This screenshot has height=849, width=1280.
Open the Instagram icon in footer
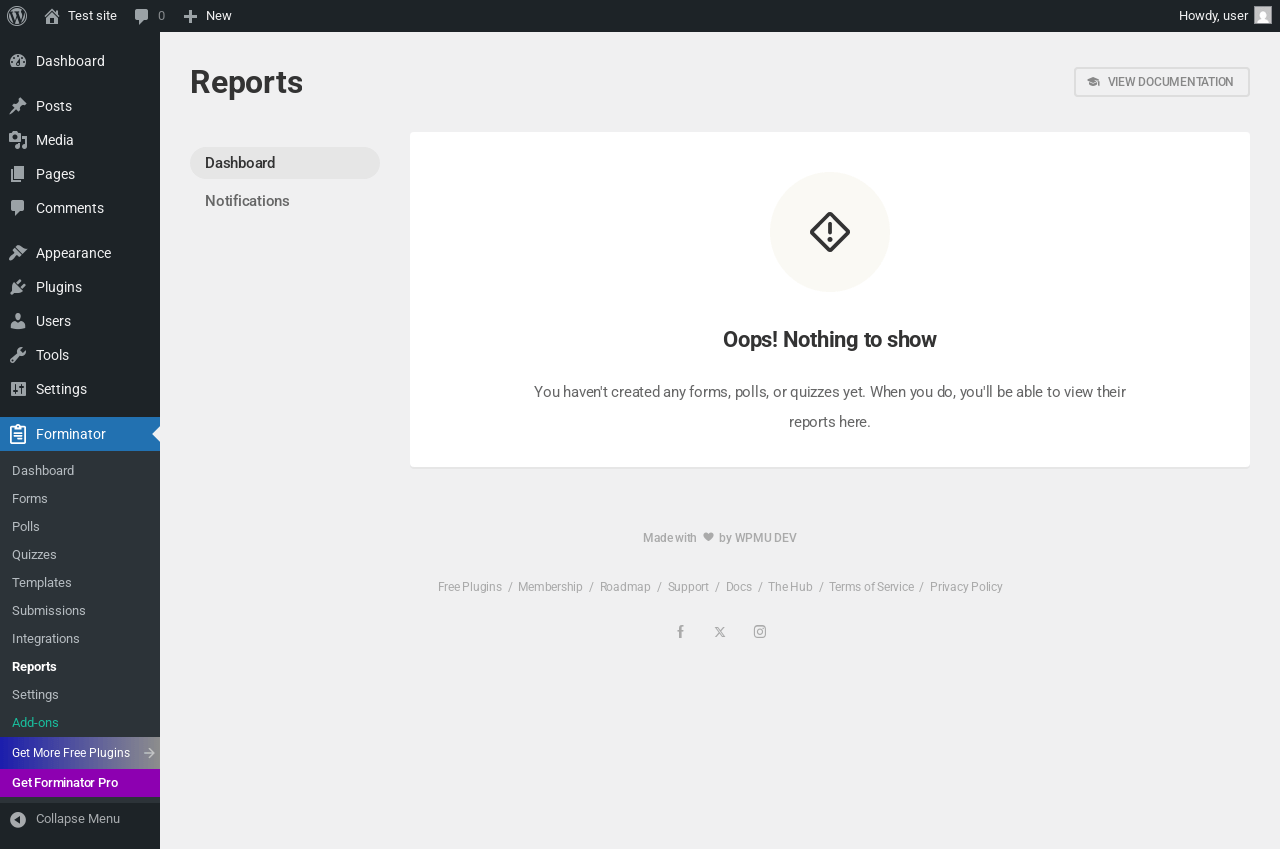pos(760,632)
